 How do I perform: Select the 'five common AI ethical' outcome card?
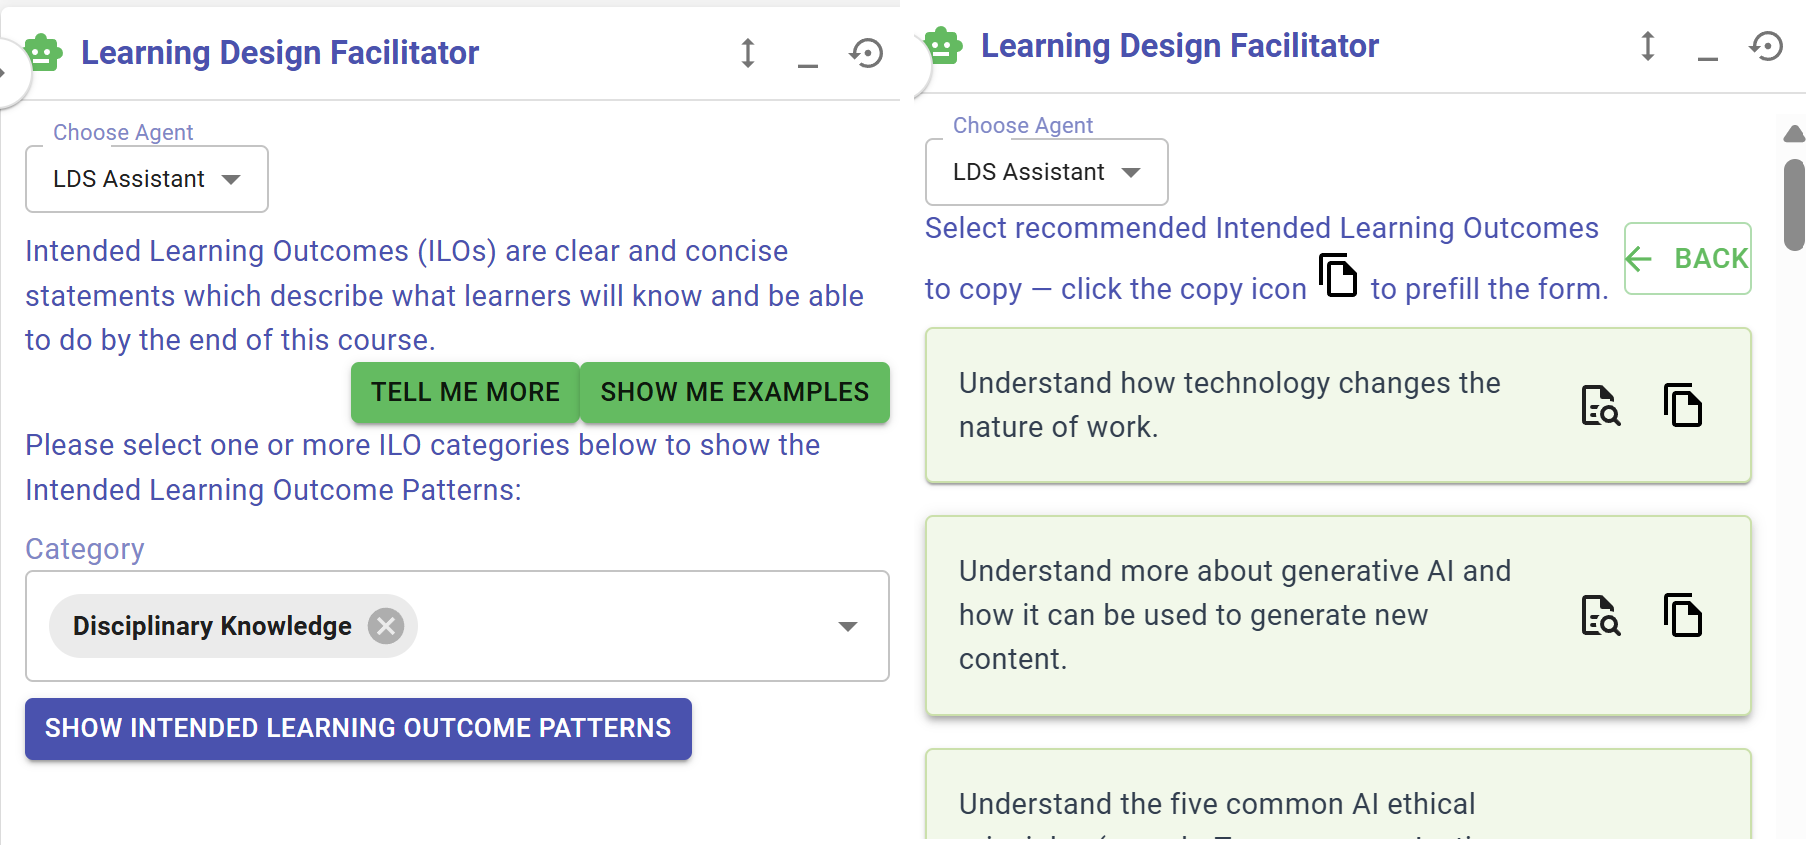1338,795
